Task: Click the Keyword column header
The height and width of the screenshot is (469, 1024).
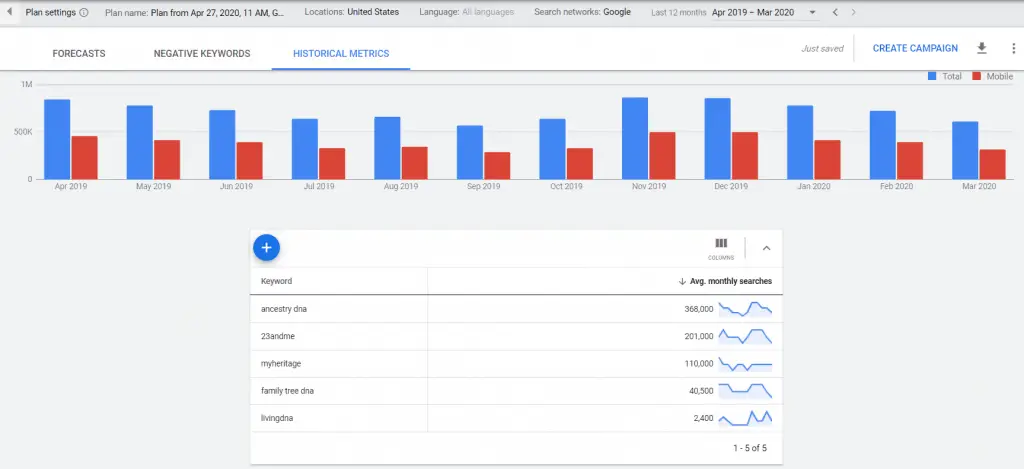Action: (x=276, y=282)
